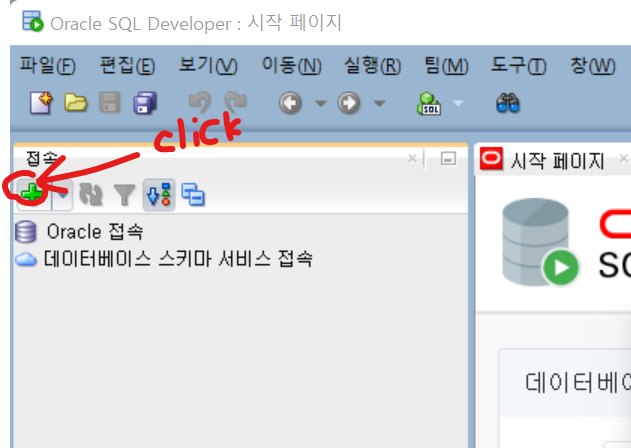Open the 편집(E) menu
The width and height of the screenshot is (631, 448).
127,65
